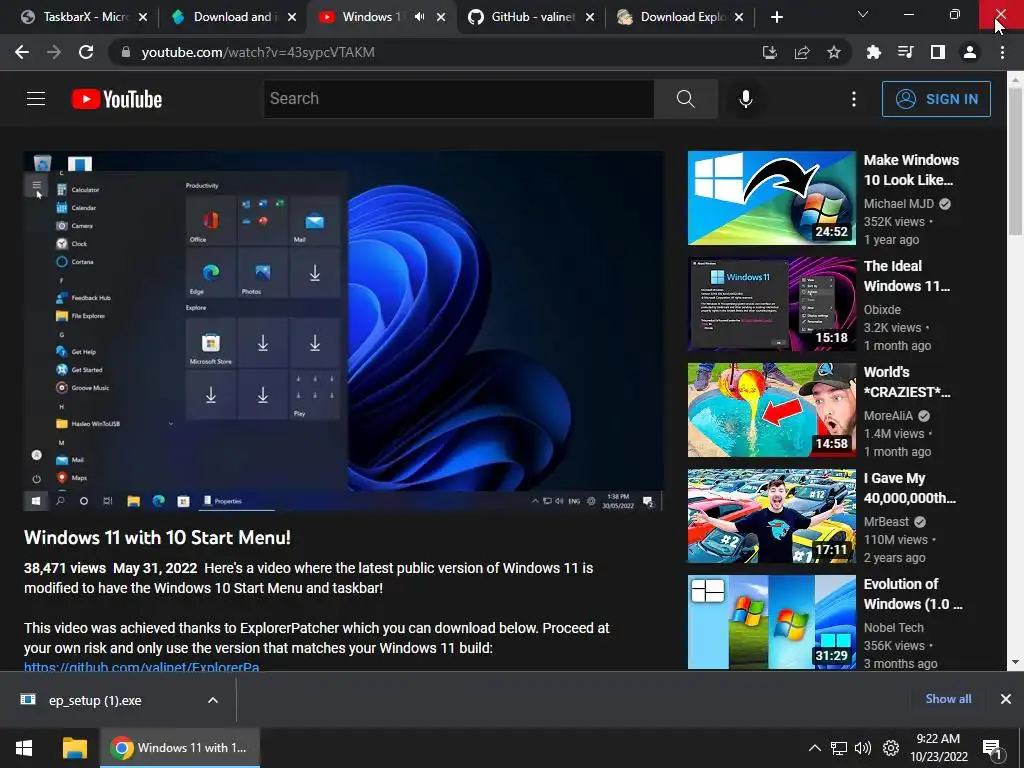Viewport: 1024px width, 768px height.
Task: Click the YouTube search magnifier button
Action: tap(686, 99)
